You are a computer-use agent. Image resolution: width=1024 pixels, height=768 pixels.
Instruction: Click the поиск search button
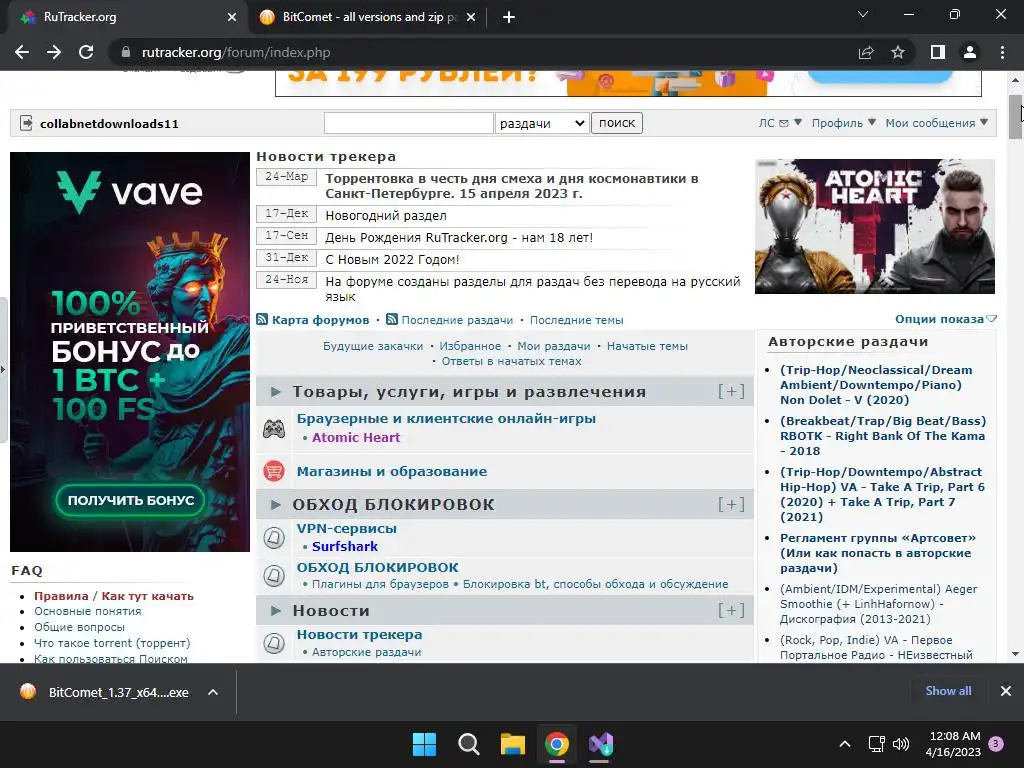point(616,123)
